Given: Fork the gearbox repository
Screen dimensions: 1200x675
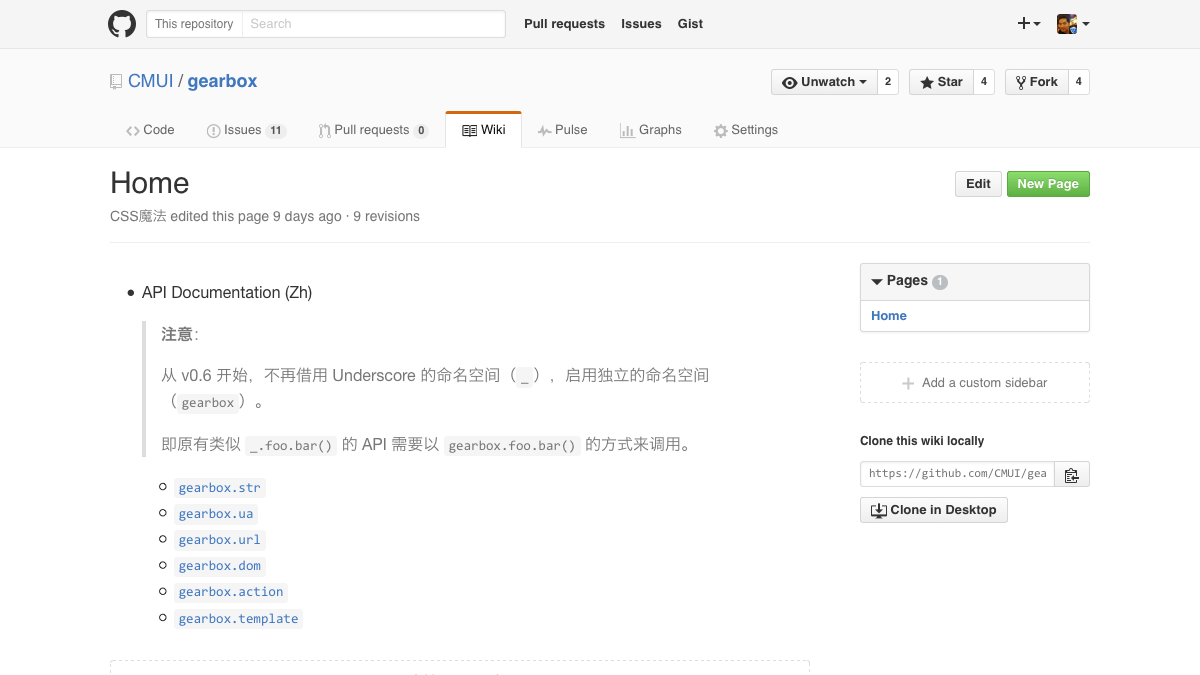Looking at the screenshot, I should pos(1036,82).
